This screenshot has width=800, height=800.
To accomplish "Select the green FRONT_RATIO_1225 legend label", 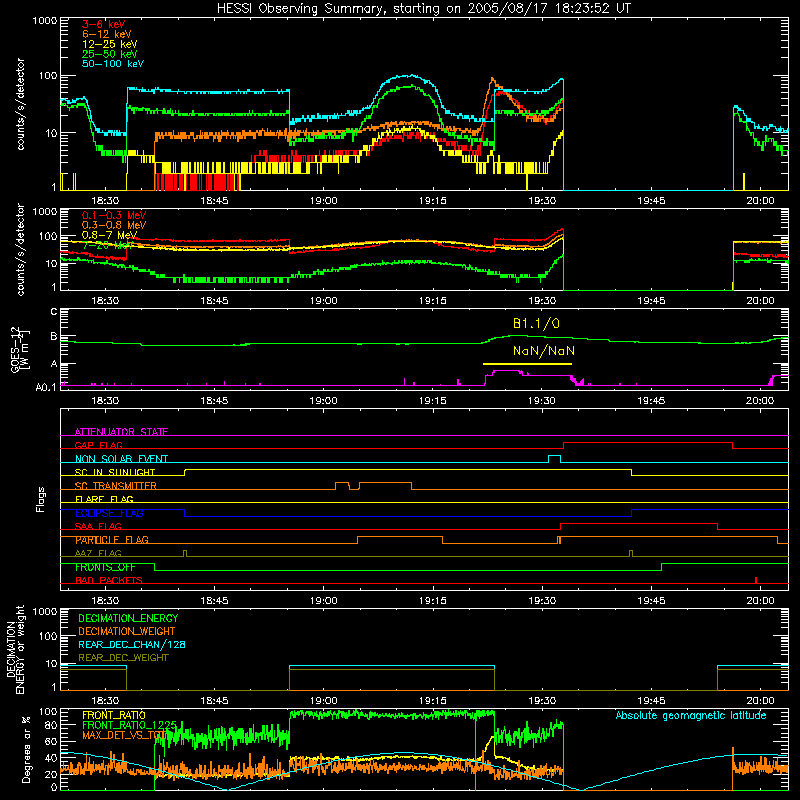I will click(x=129, y=725).
